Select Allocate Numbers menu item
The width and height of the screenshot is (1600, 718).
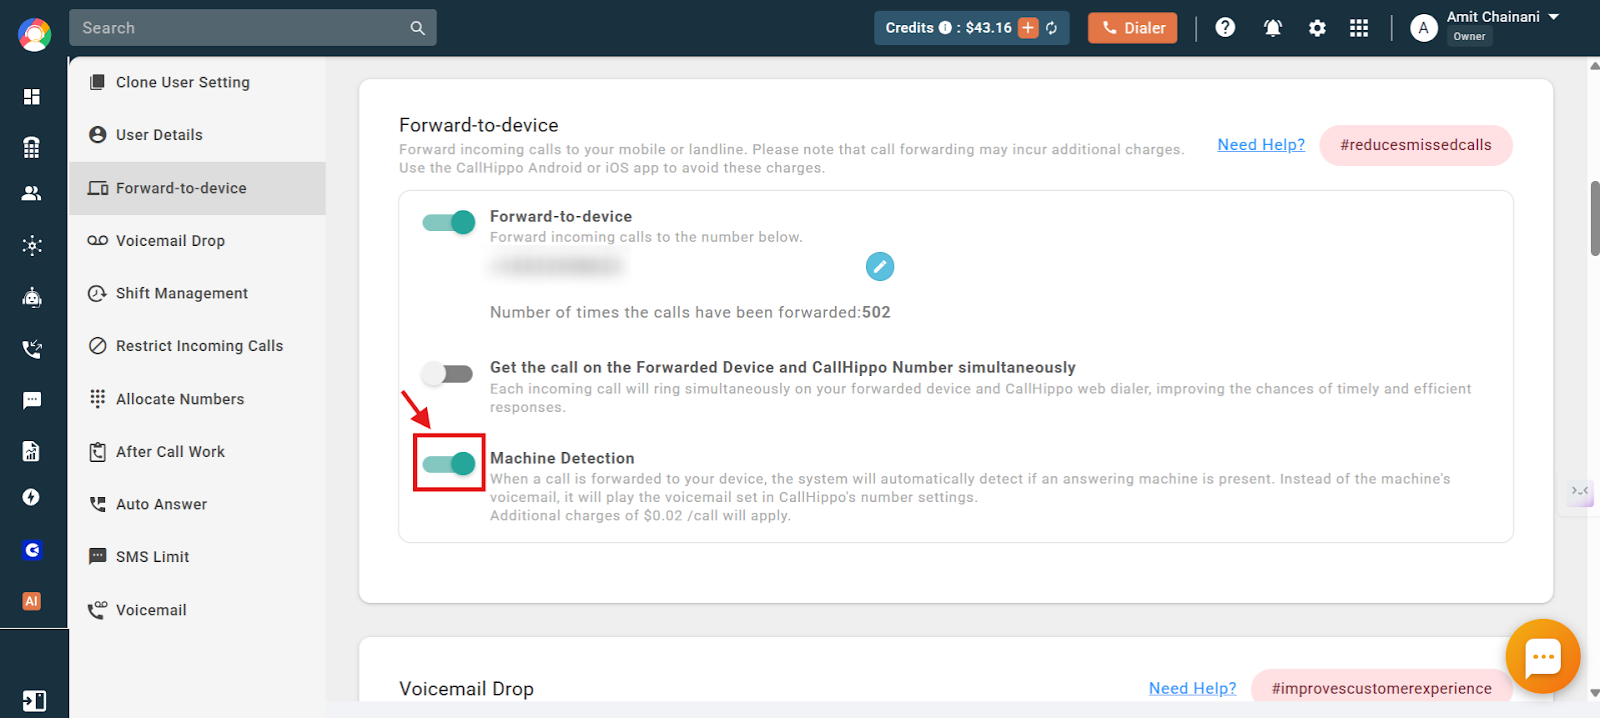pyautogui.click(x=197, y=399)
